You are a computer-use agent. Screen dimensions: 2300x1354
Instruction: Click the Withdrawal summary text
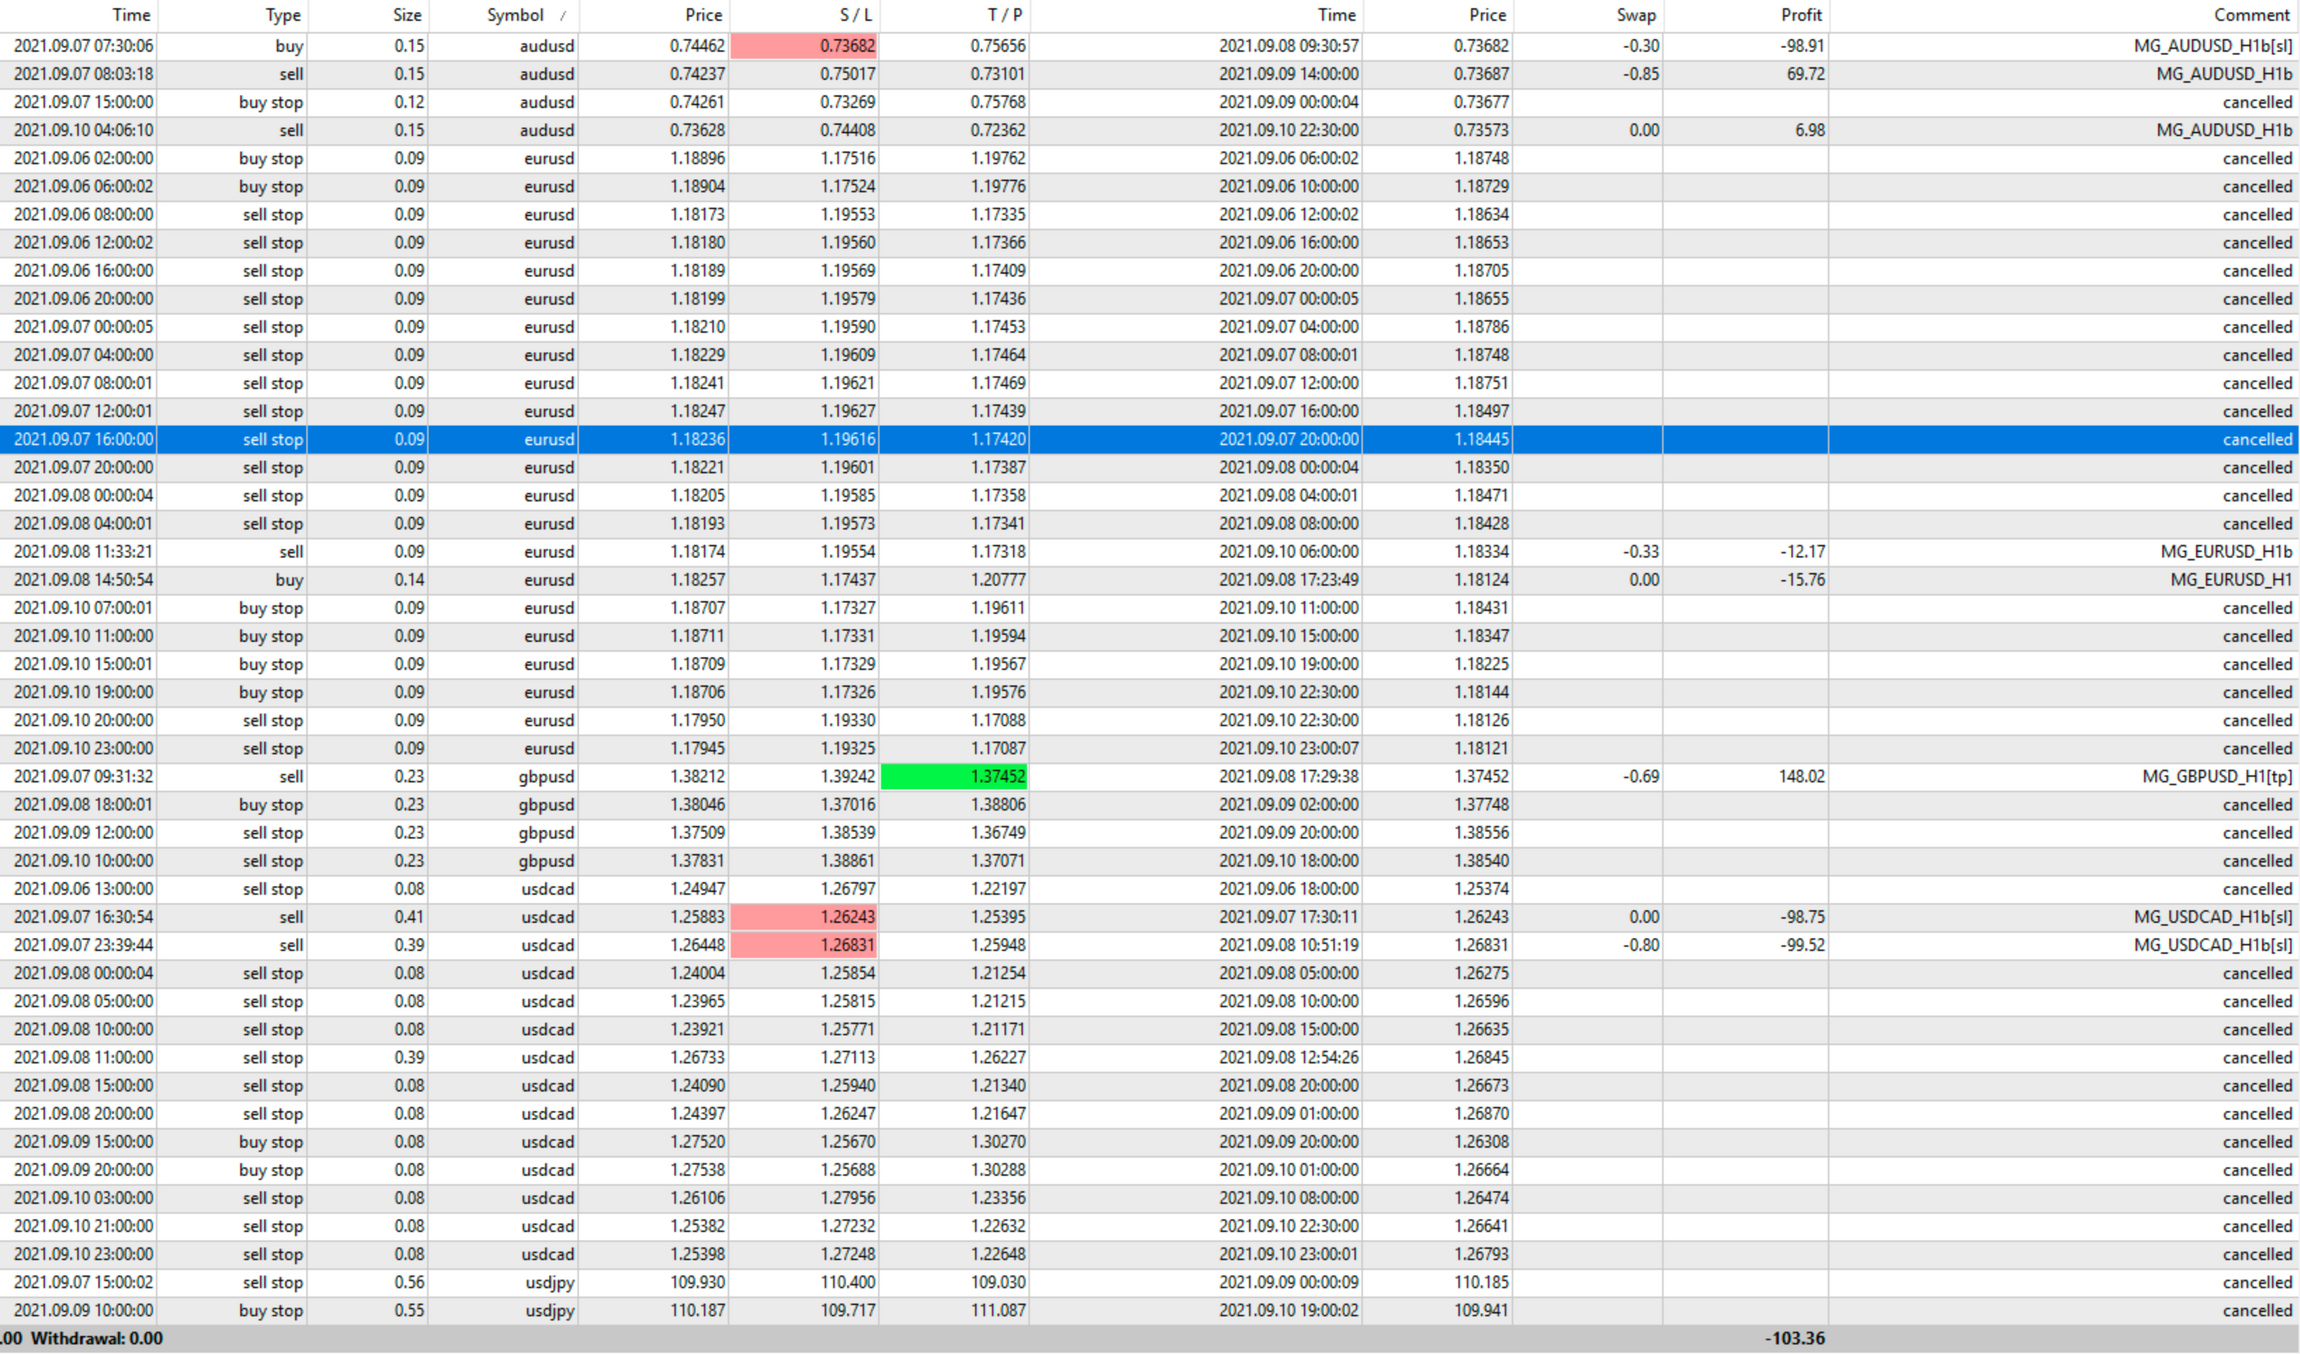(x=96, y=1338)
